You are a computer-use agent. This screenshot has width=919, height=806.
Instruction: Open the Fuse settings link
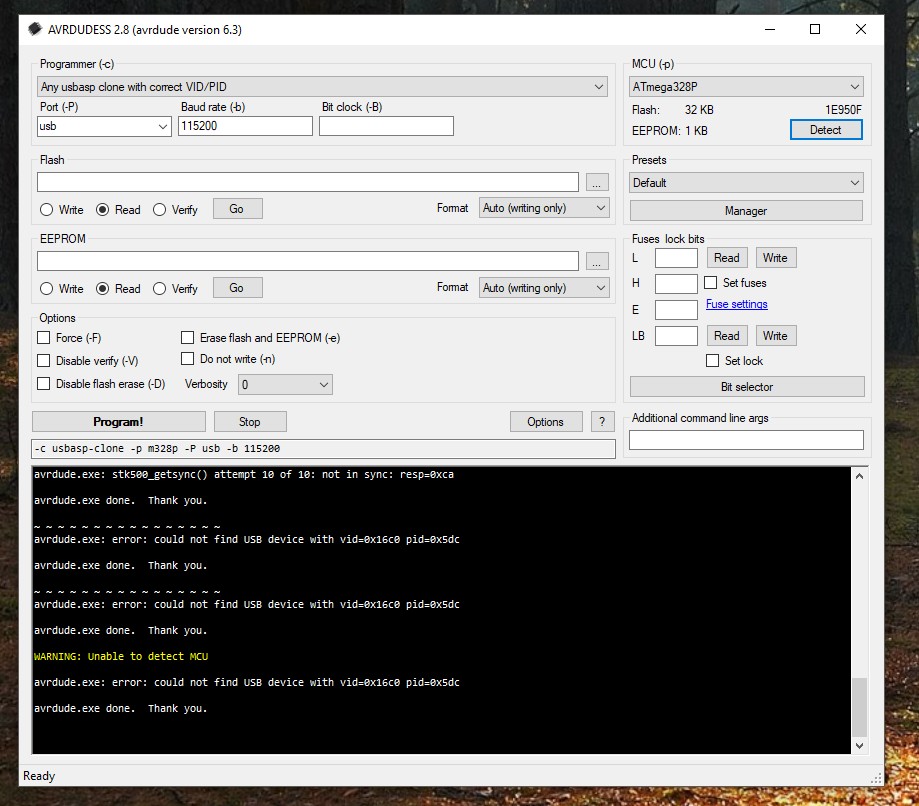click(737, 304)
